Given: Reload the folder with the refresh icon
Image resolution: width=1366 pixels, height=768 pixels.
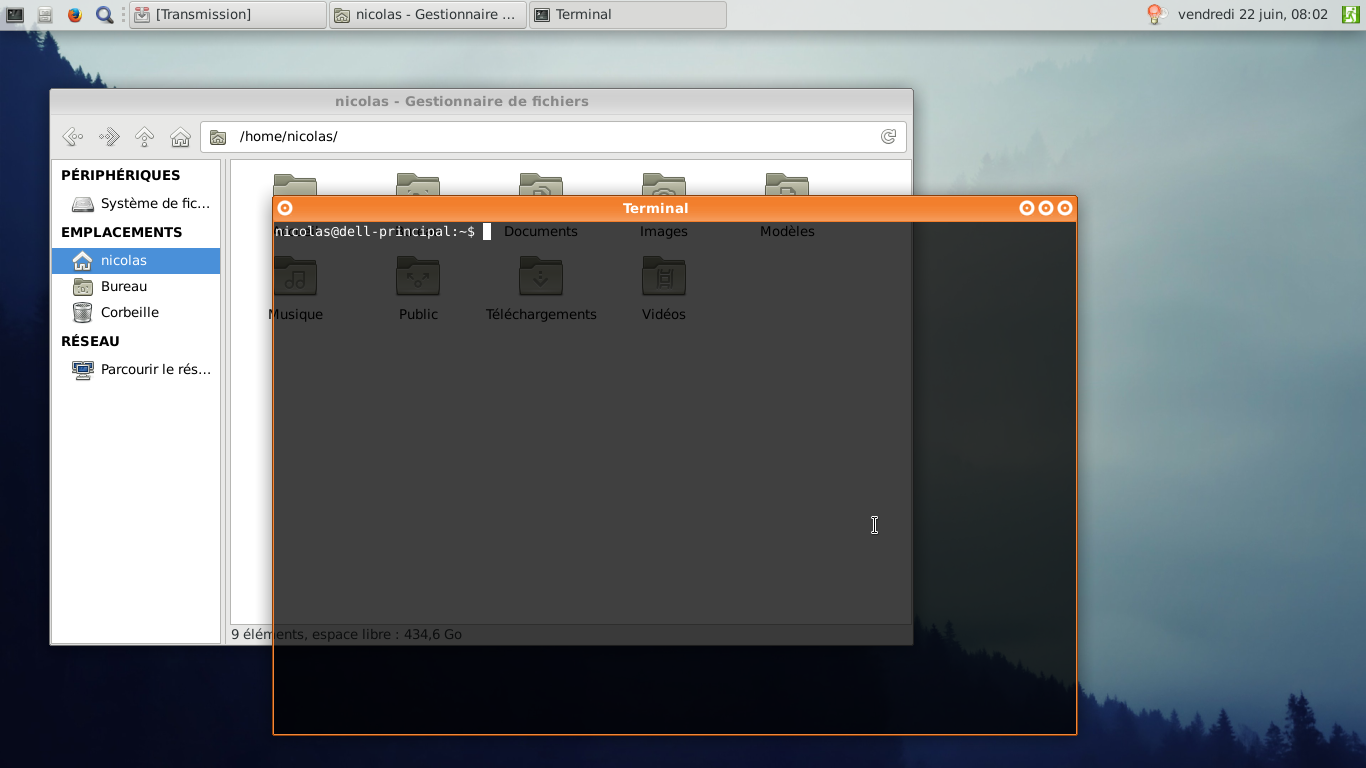Looking at the screenshot, I should (x=888, y=137).
